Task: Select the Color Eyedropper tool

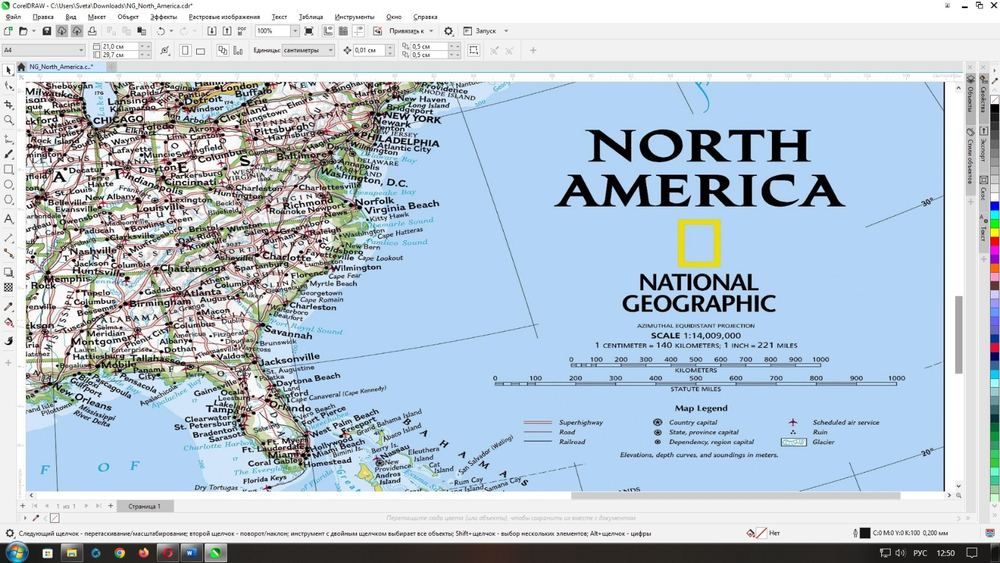Action: point(8,307)
